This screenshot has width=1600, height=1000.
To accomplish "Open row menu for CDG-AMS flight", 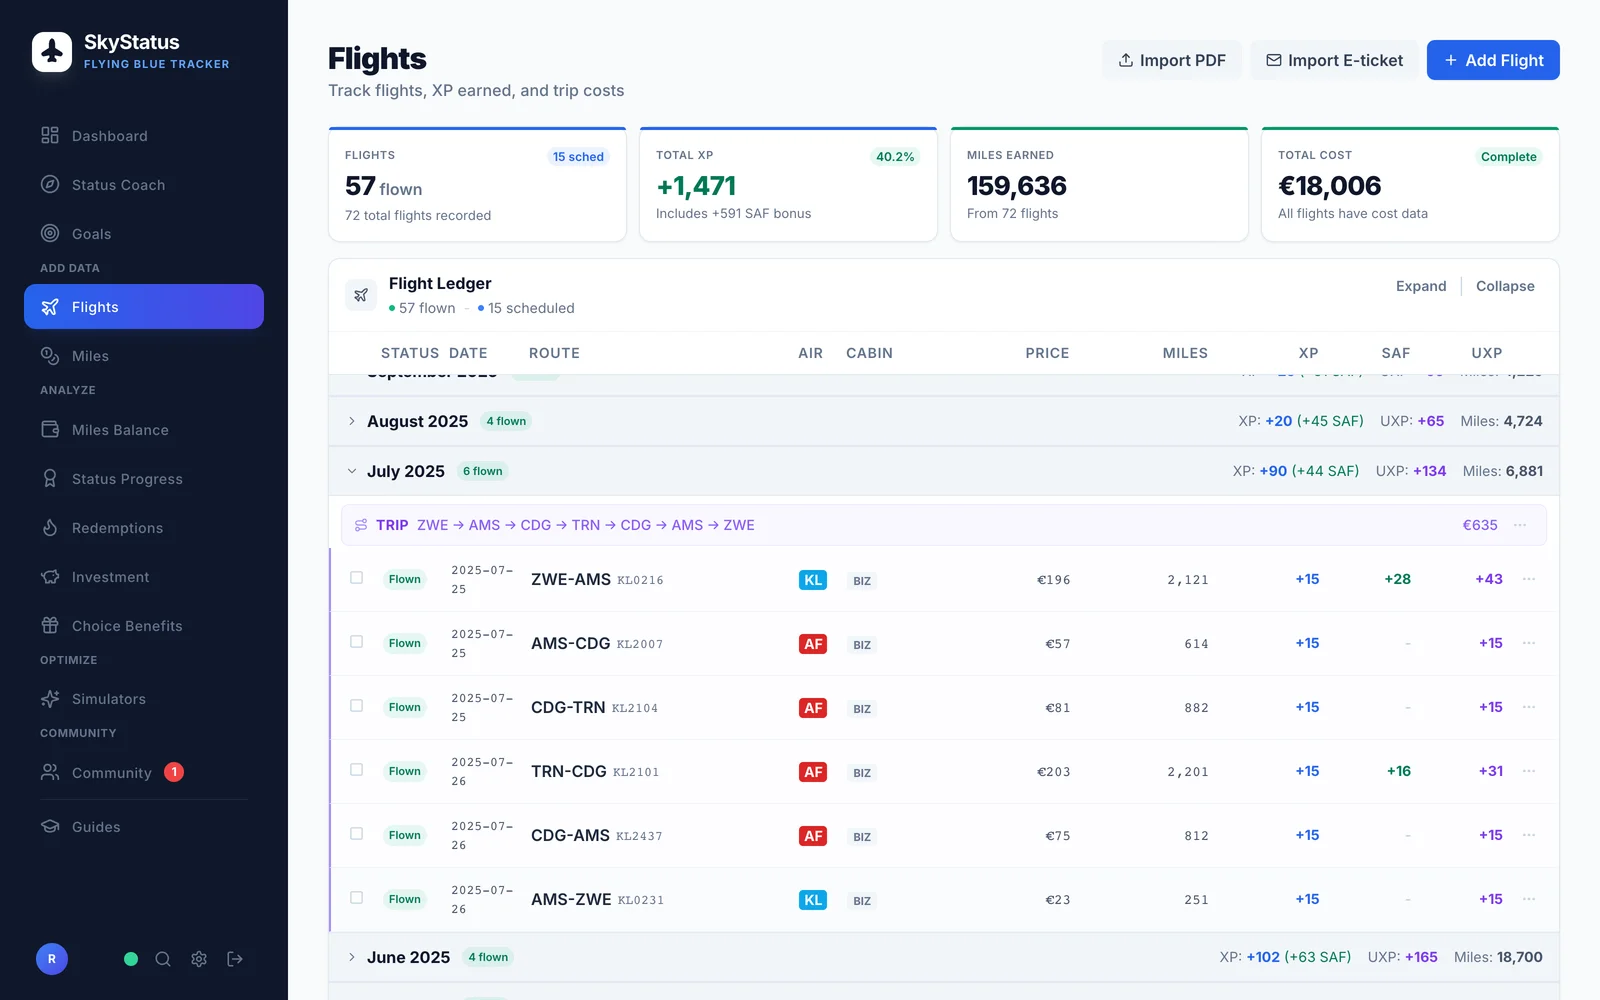I will pyautogui.click(x=1529, y=835).
